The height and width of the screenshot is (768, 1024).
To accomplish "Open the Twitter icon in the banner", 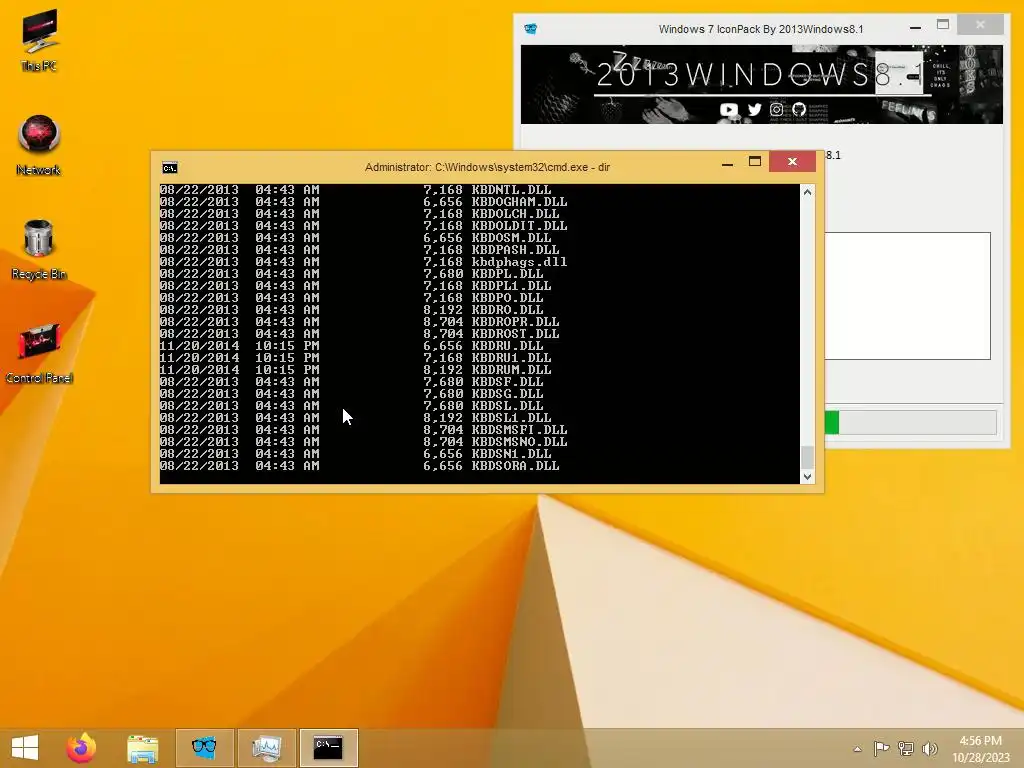I will click(754, 110).
